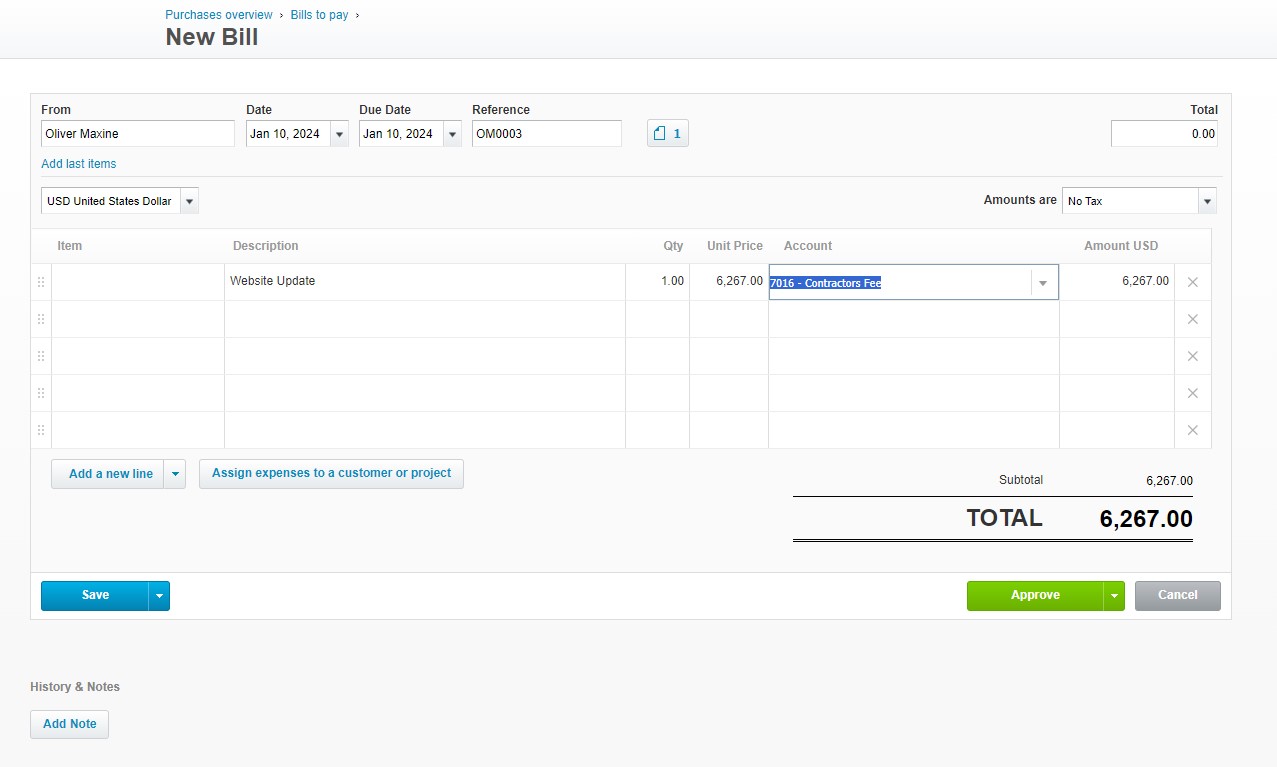Select the Unit Price cell 6,267.00
Screen dimensions: 1277x767
[x=729, y=282]
